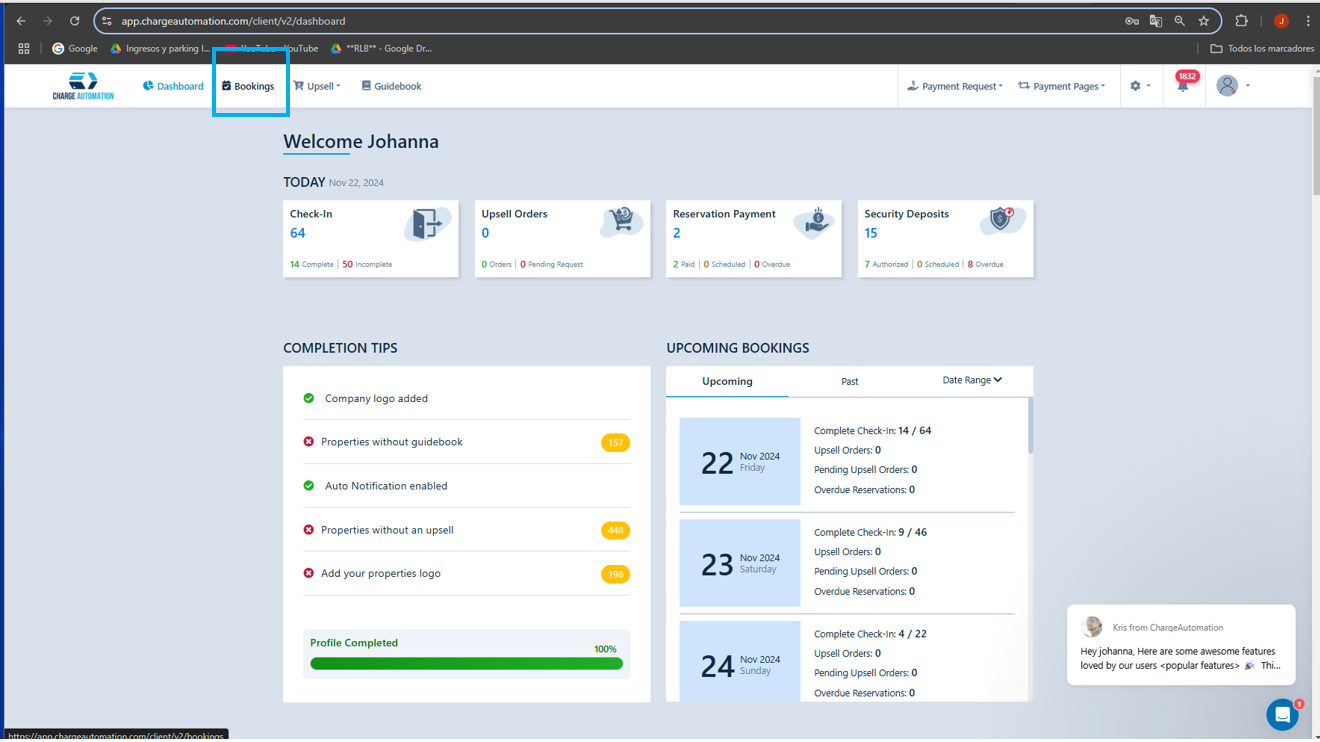Open the '**RLB** - Google Dr...' bookmark
The height and width of the screenshot is (742, 1320).
click(x=382, y=48)
